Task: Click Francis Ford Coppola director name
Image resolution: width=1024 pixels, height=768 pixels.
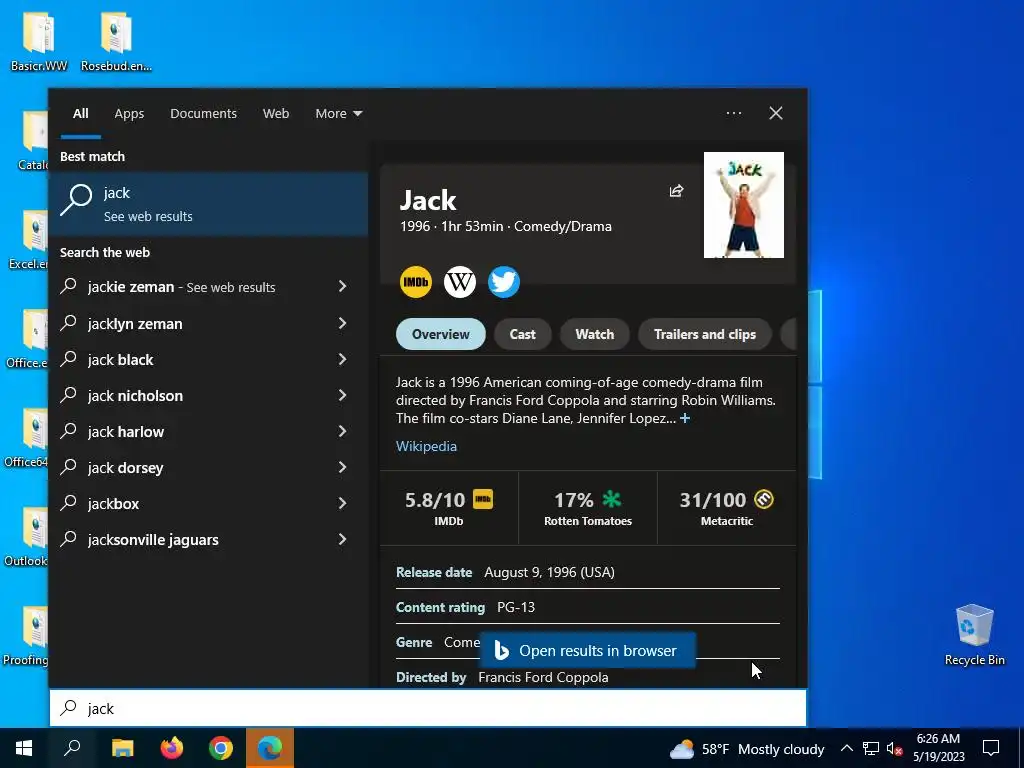Action: point(543,677)
